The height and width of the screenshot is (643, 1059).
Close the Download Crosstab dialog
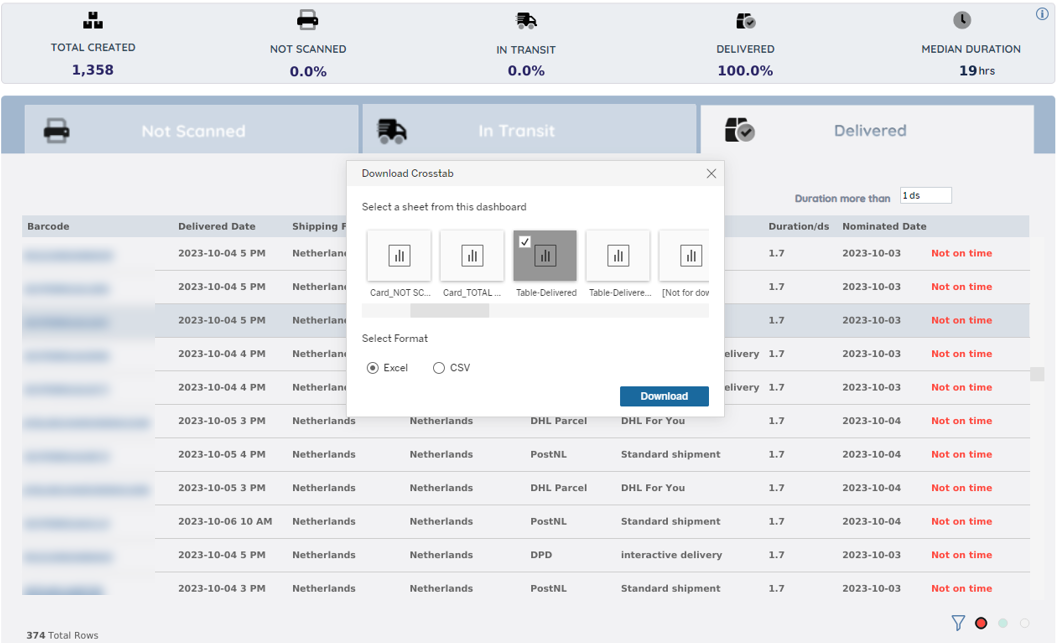711,174
